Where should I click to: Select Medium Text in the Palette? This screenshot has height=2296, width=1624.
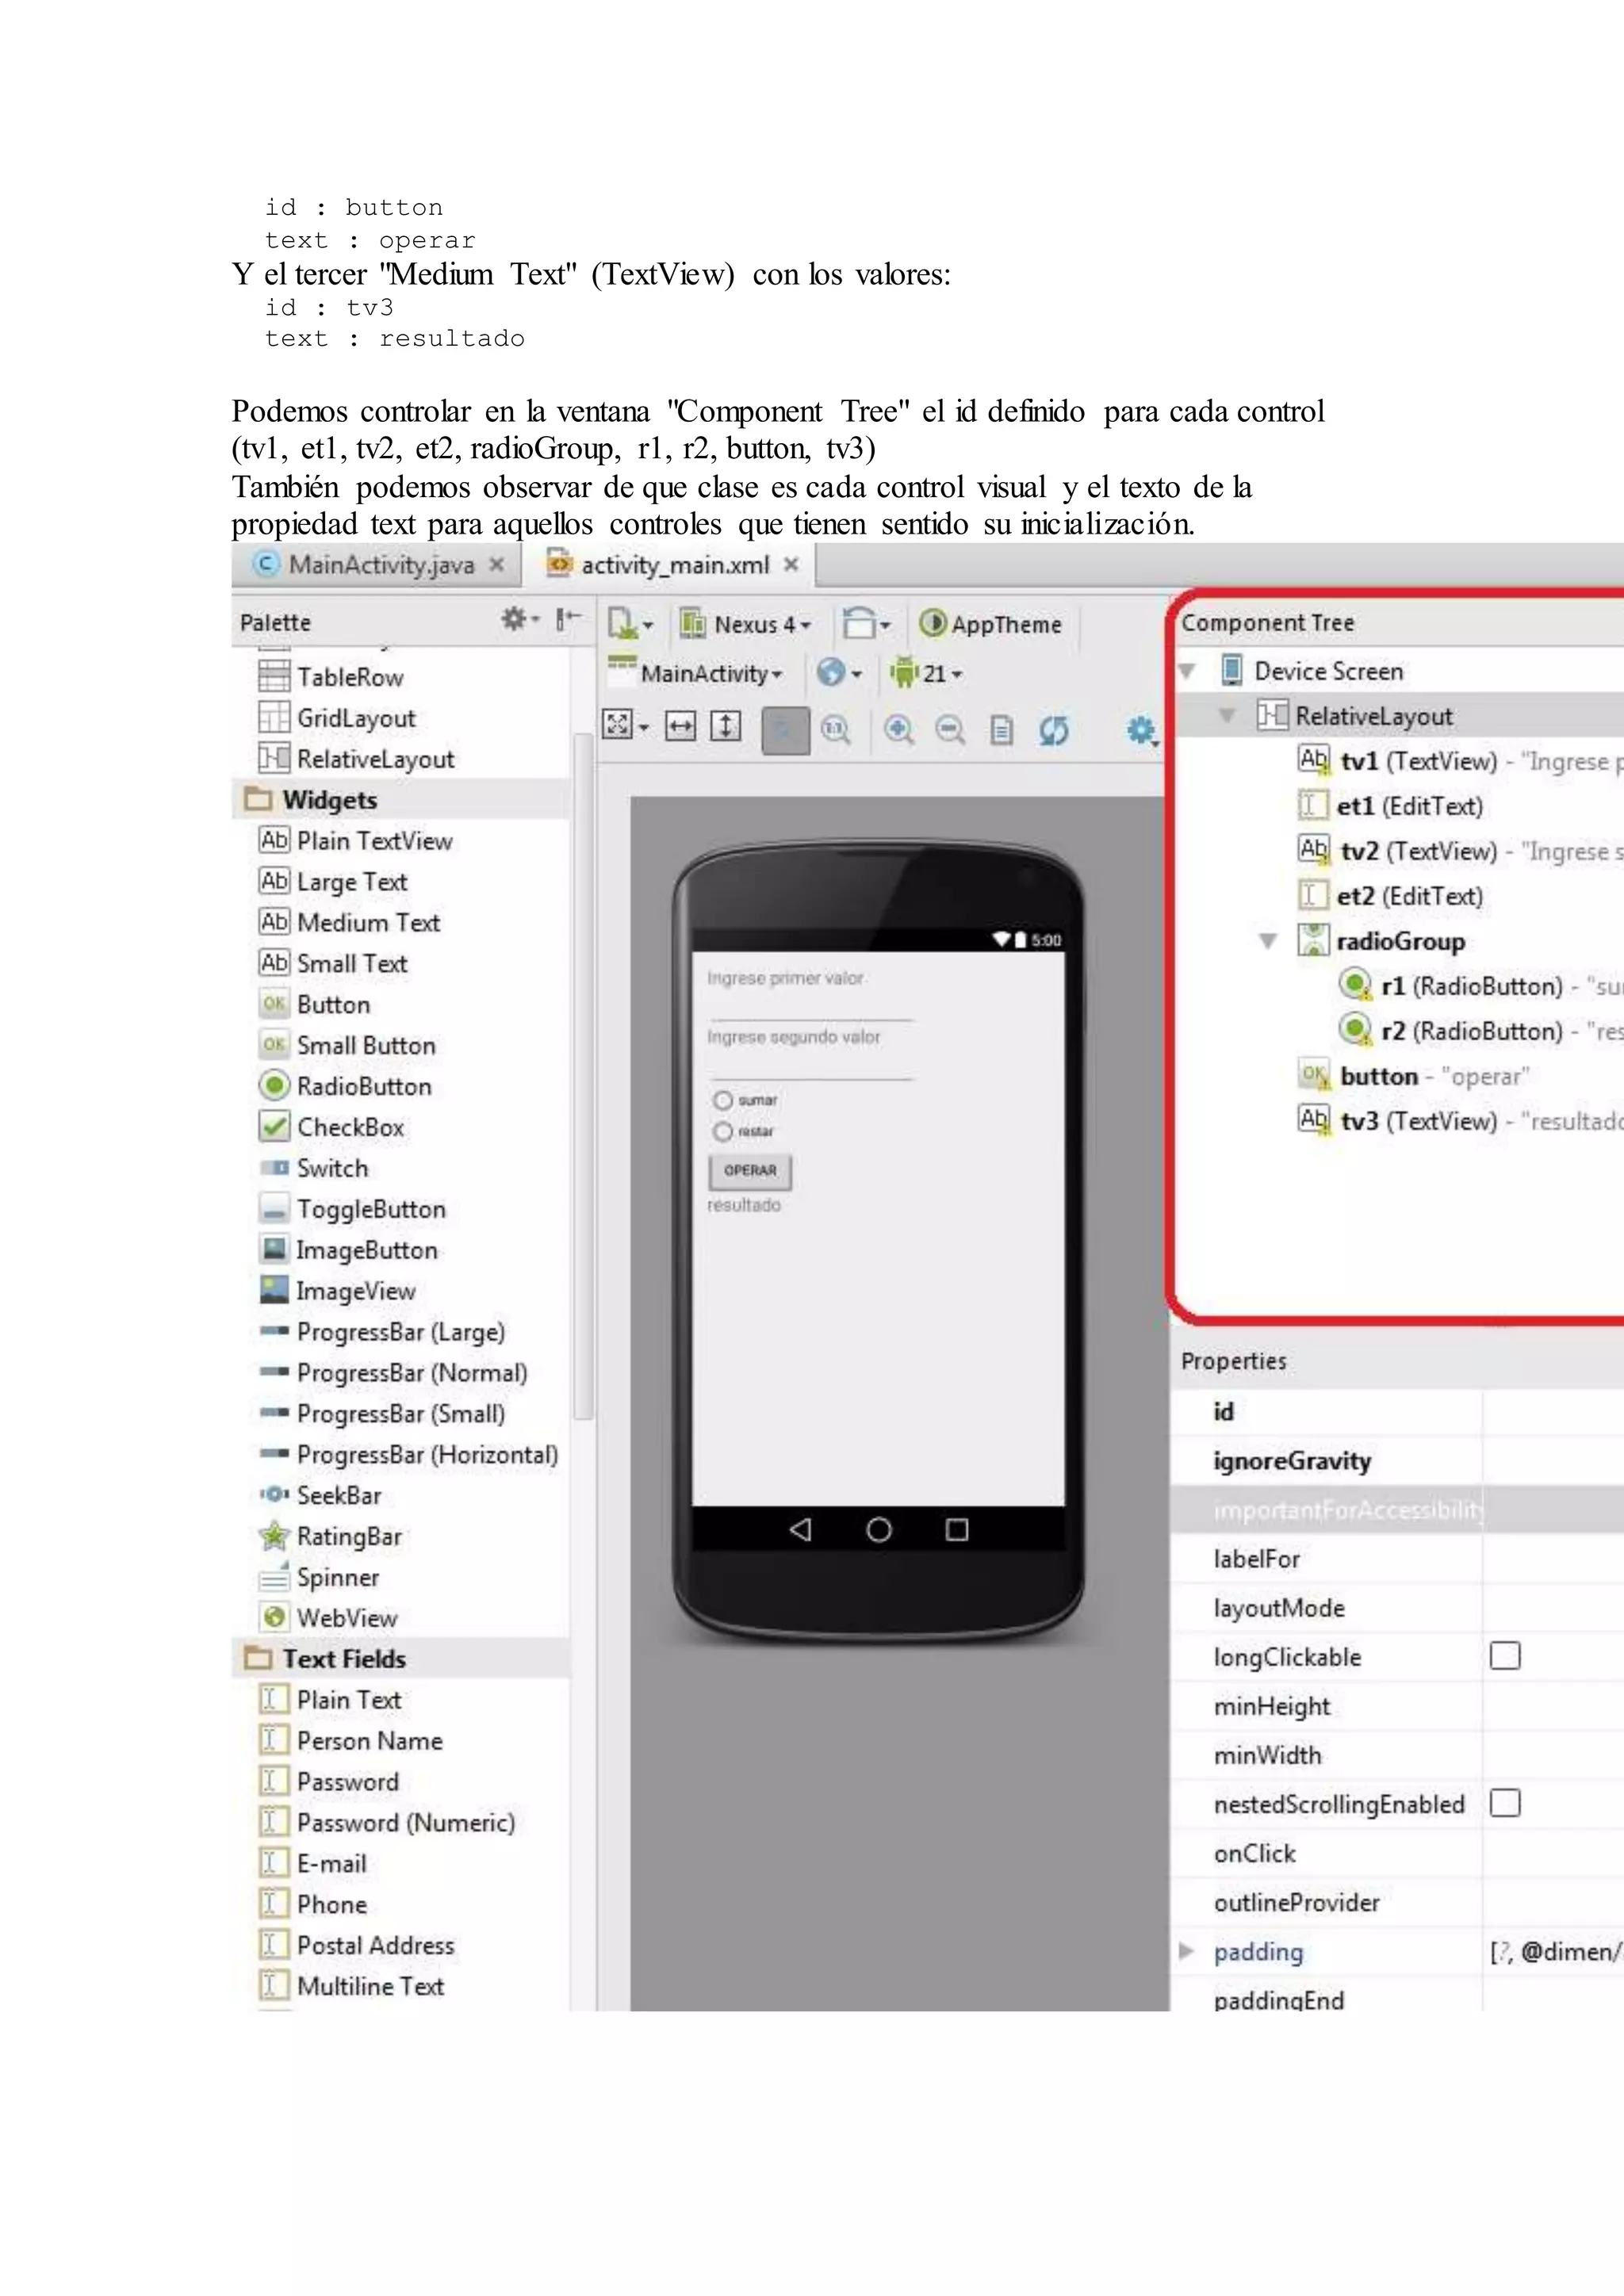349,922
